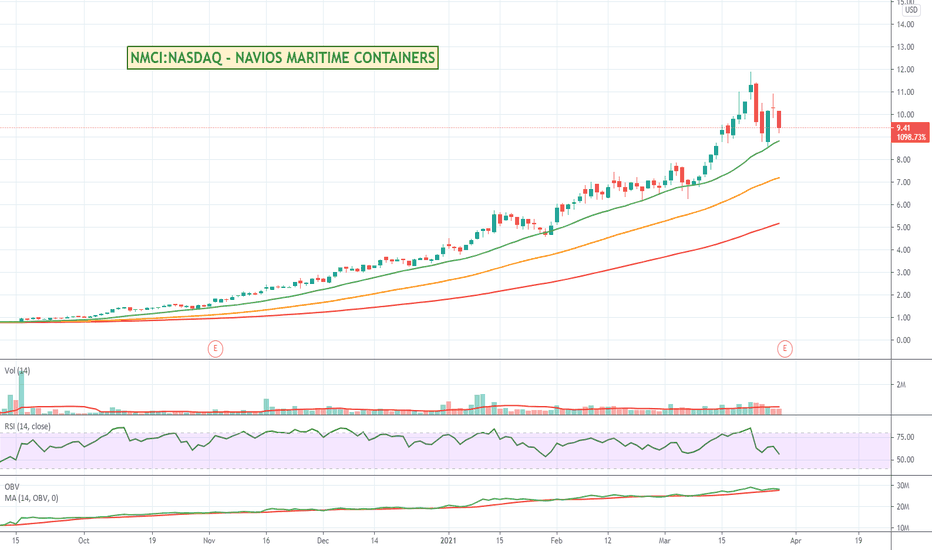The image size is (932, 550).
Task: Click the last red candlestick on the chart
Action: (x=779, y=119)
